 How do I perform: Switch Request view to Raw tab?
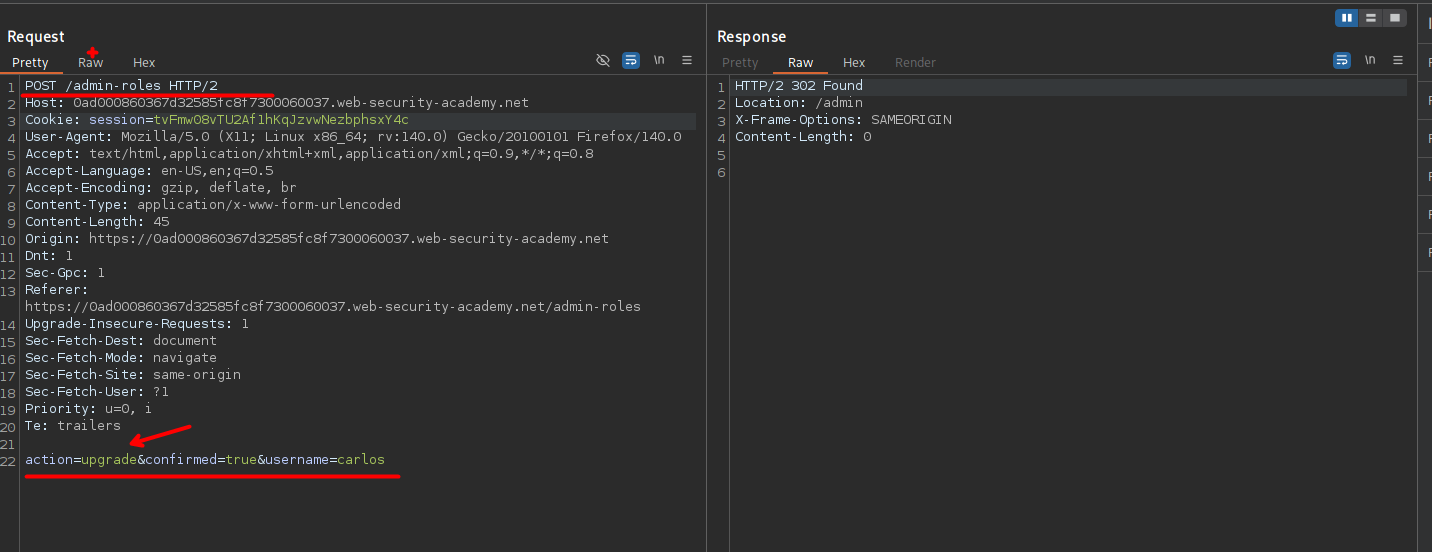90,62
